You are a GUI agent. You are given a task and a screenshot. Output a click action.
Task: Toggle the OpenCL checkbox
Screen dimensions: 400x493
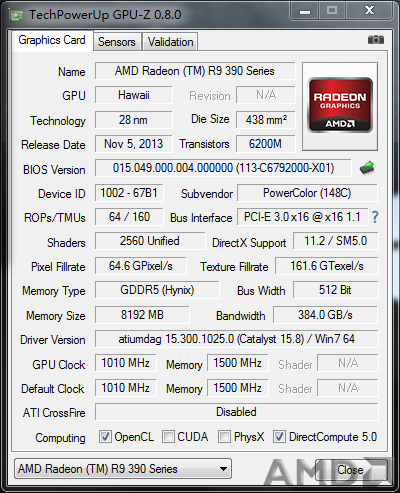point(105,436)
